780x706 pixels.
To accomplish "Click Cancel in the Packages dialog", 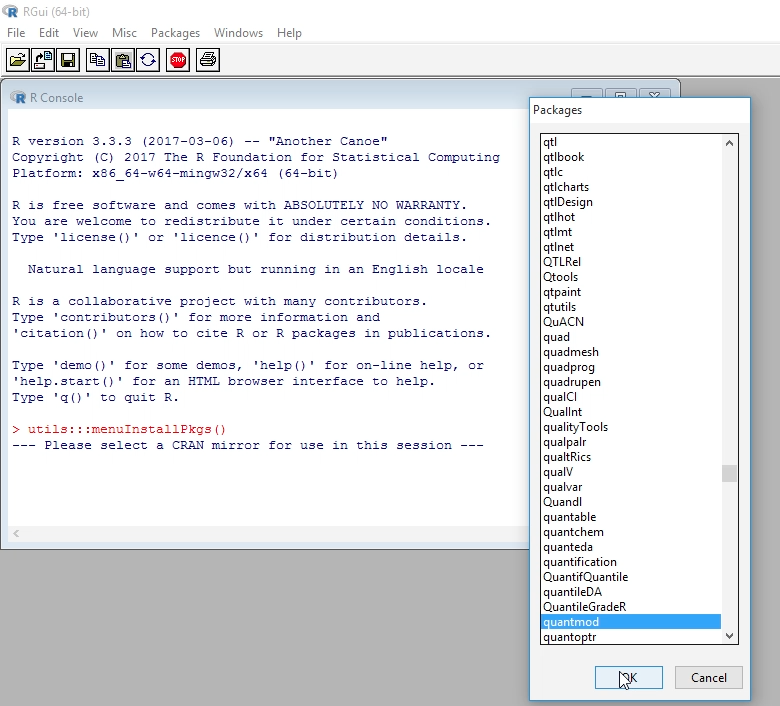I will [708, 678].
